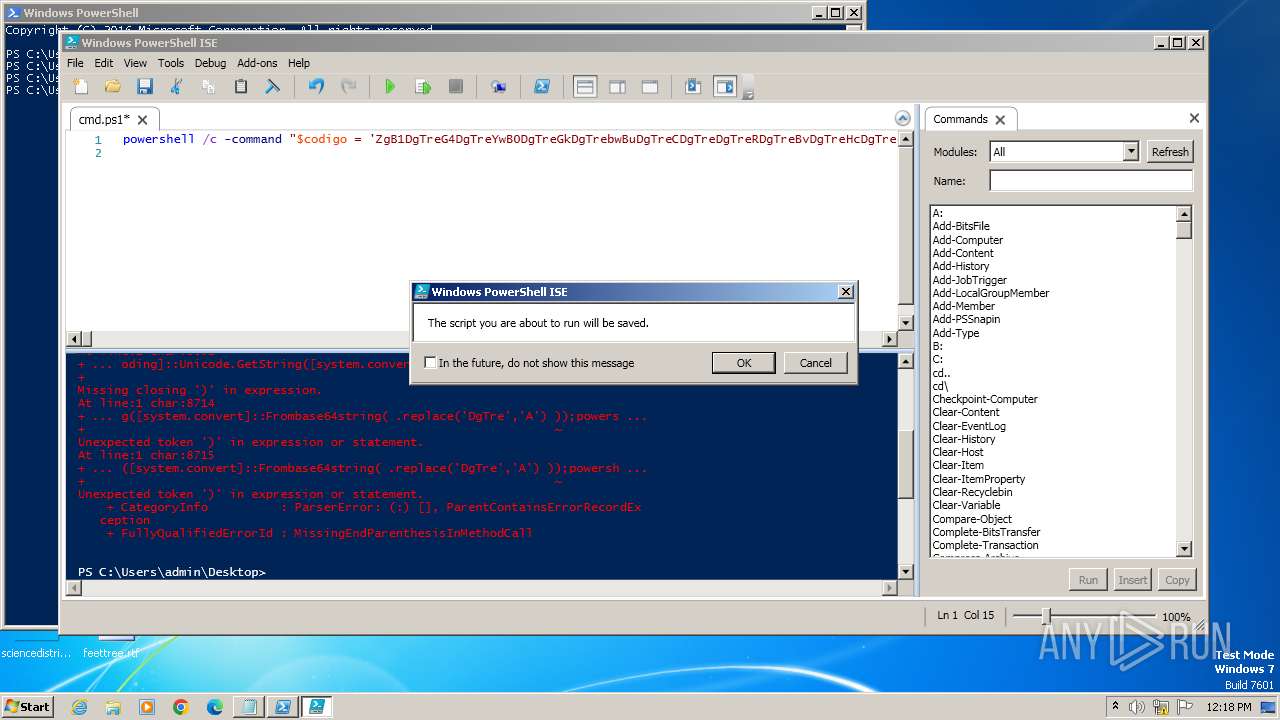
Task: Open the Add-ons menu
Action: 257,63
